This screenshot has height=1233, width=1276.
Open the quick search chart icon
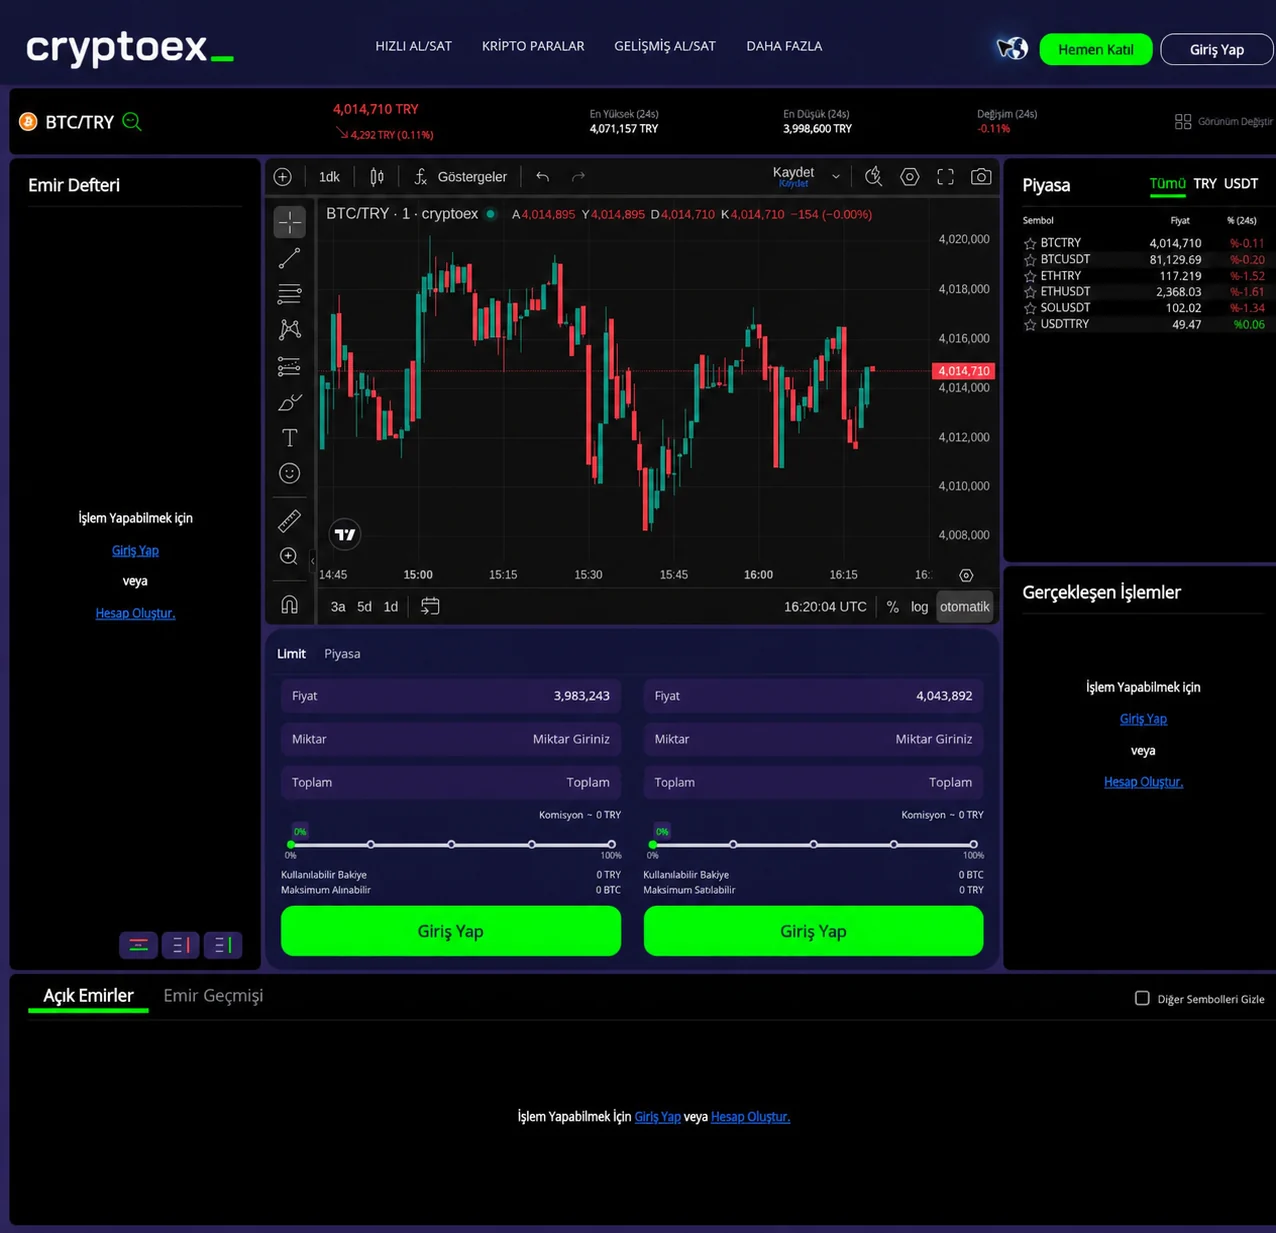(873, 177)
